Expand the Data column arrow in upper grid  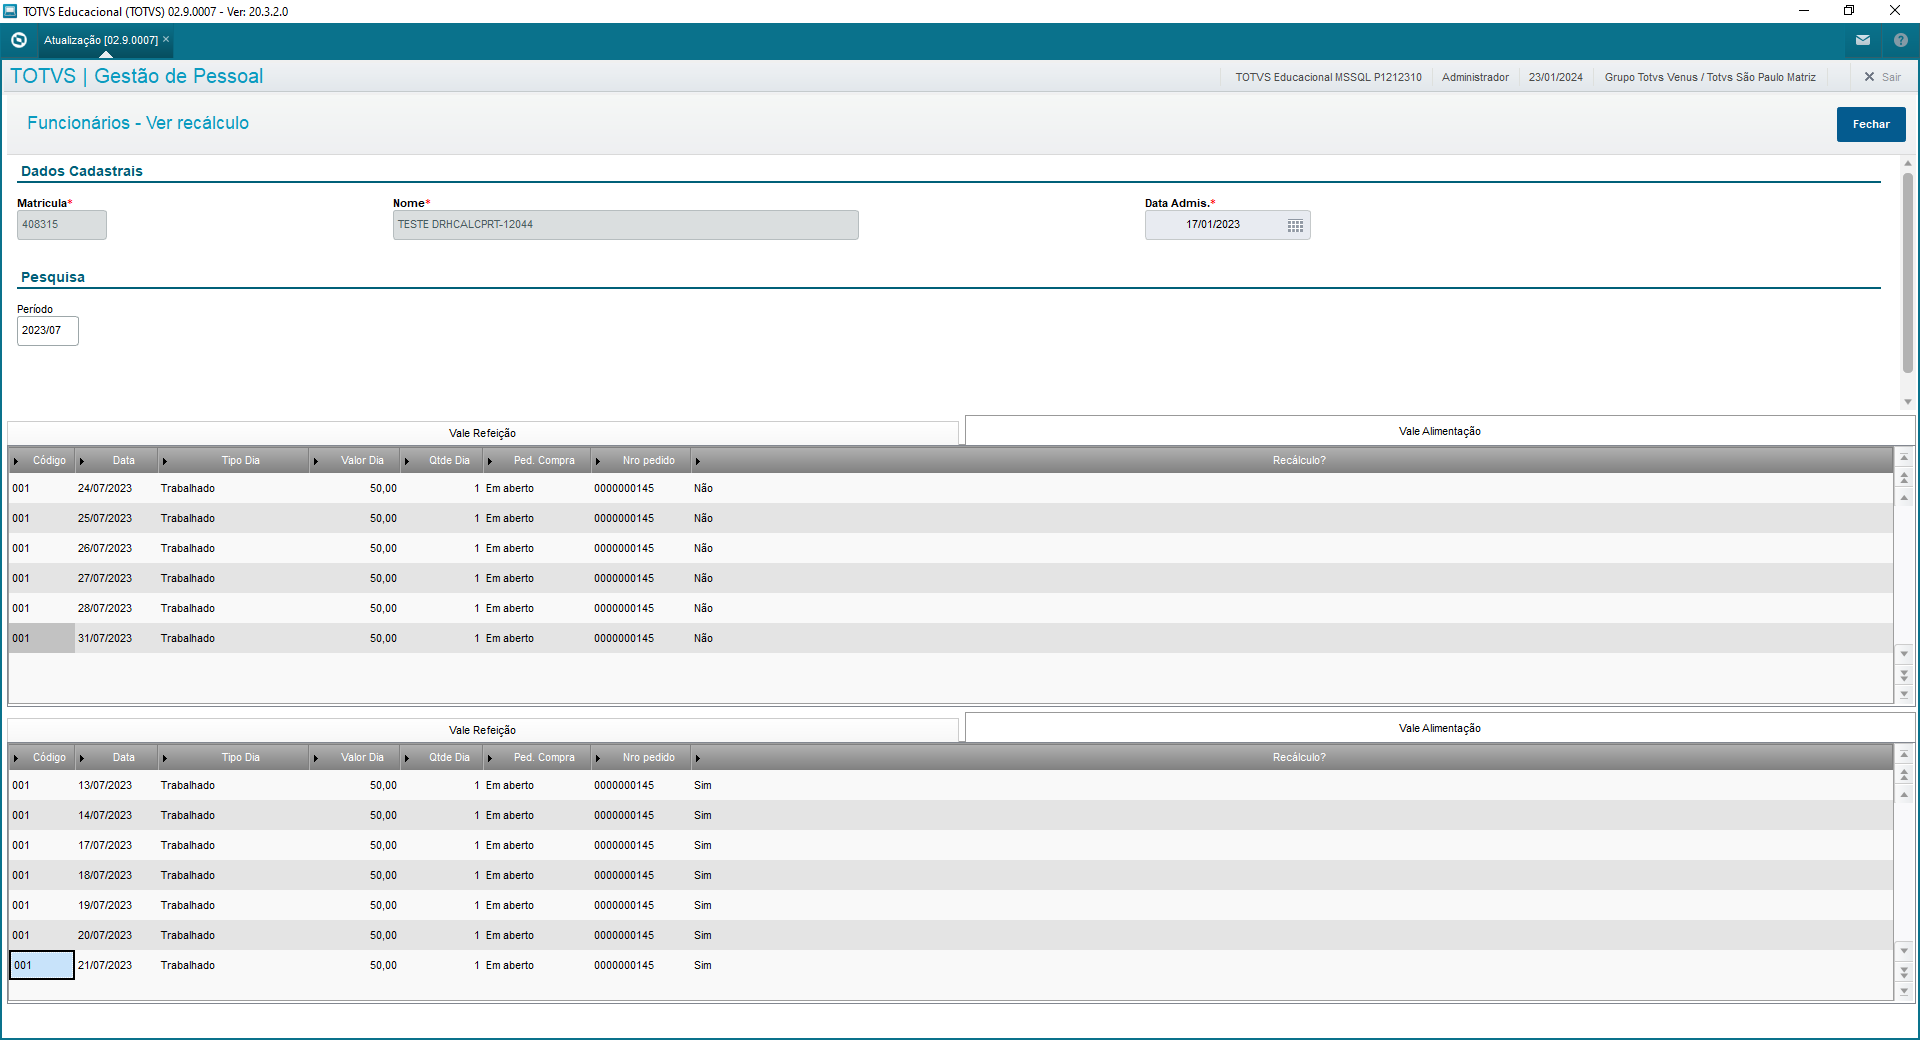tap(82, 461)
